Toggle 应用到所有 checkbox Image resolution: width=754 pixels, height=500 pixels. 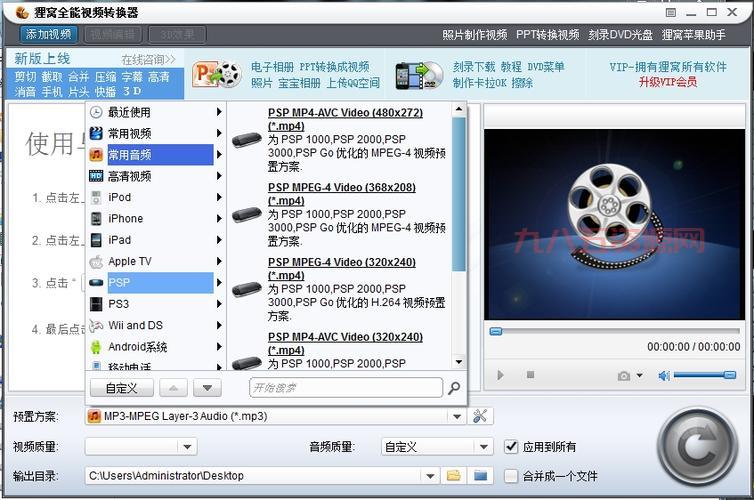point(511,447)
